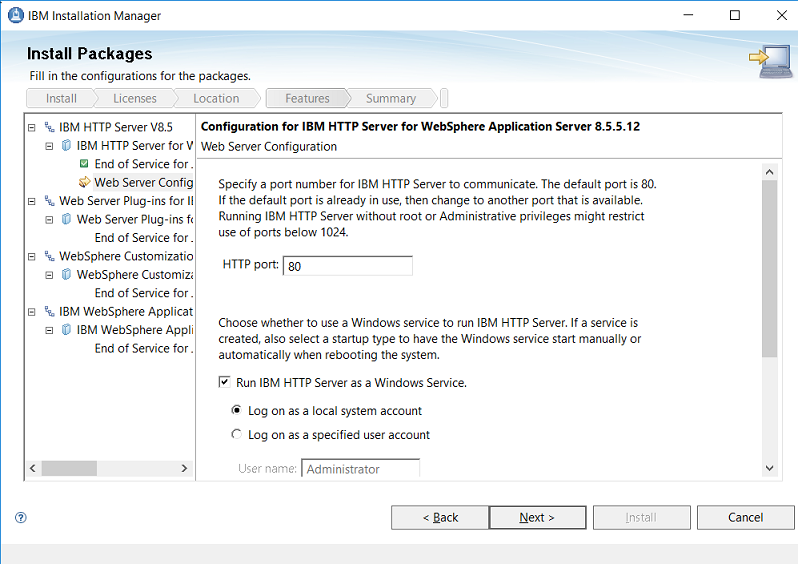Collapse WebSphere Customization child package node

[49, 275]
